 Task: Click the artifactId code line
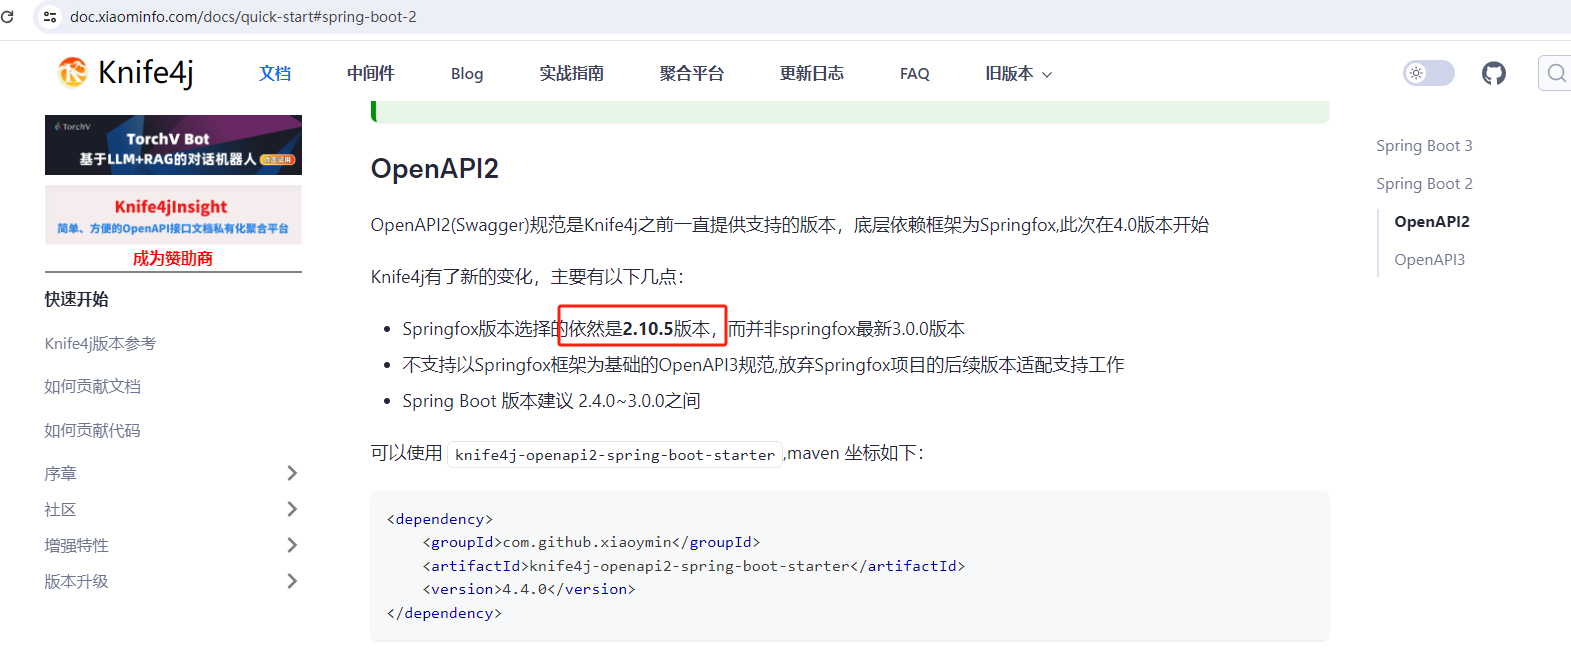[x=694, y=566]
